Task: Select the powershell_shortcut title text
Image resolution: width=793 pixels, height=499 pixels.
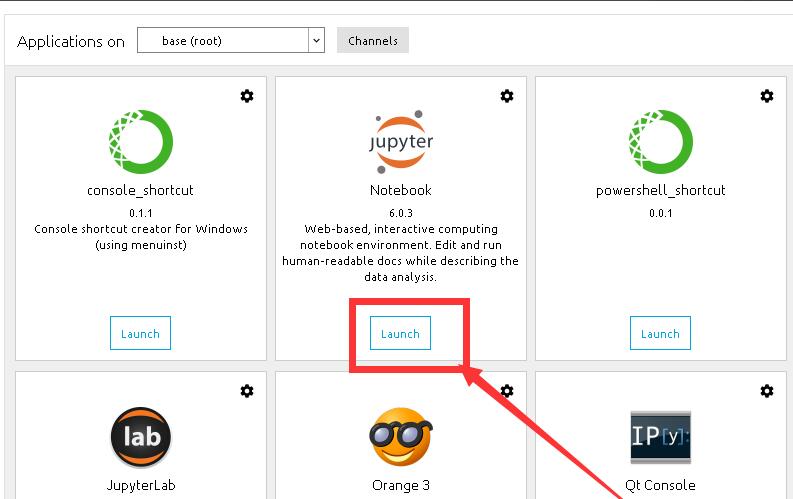Action: coord(660,191)
